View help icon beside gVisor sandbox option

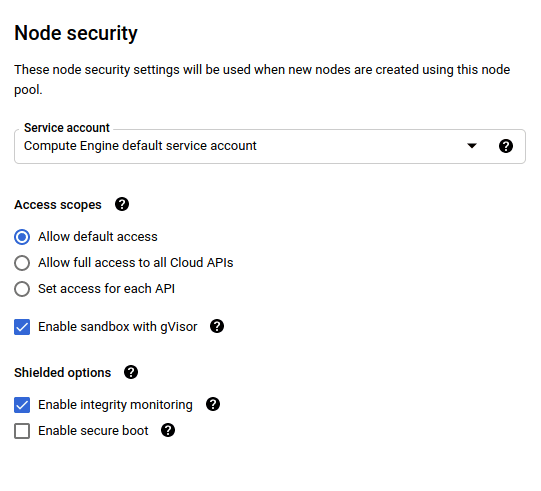pyautogui.click(x=217, y=326)
